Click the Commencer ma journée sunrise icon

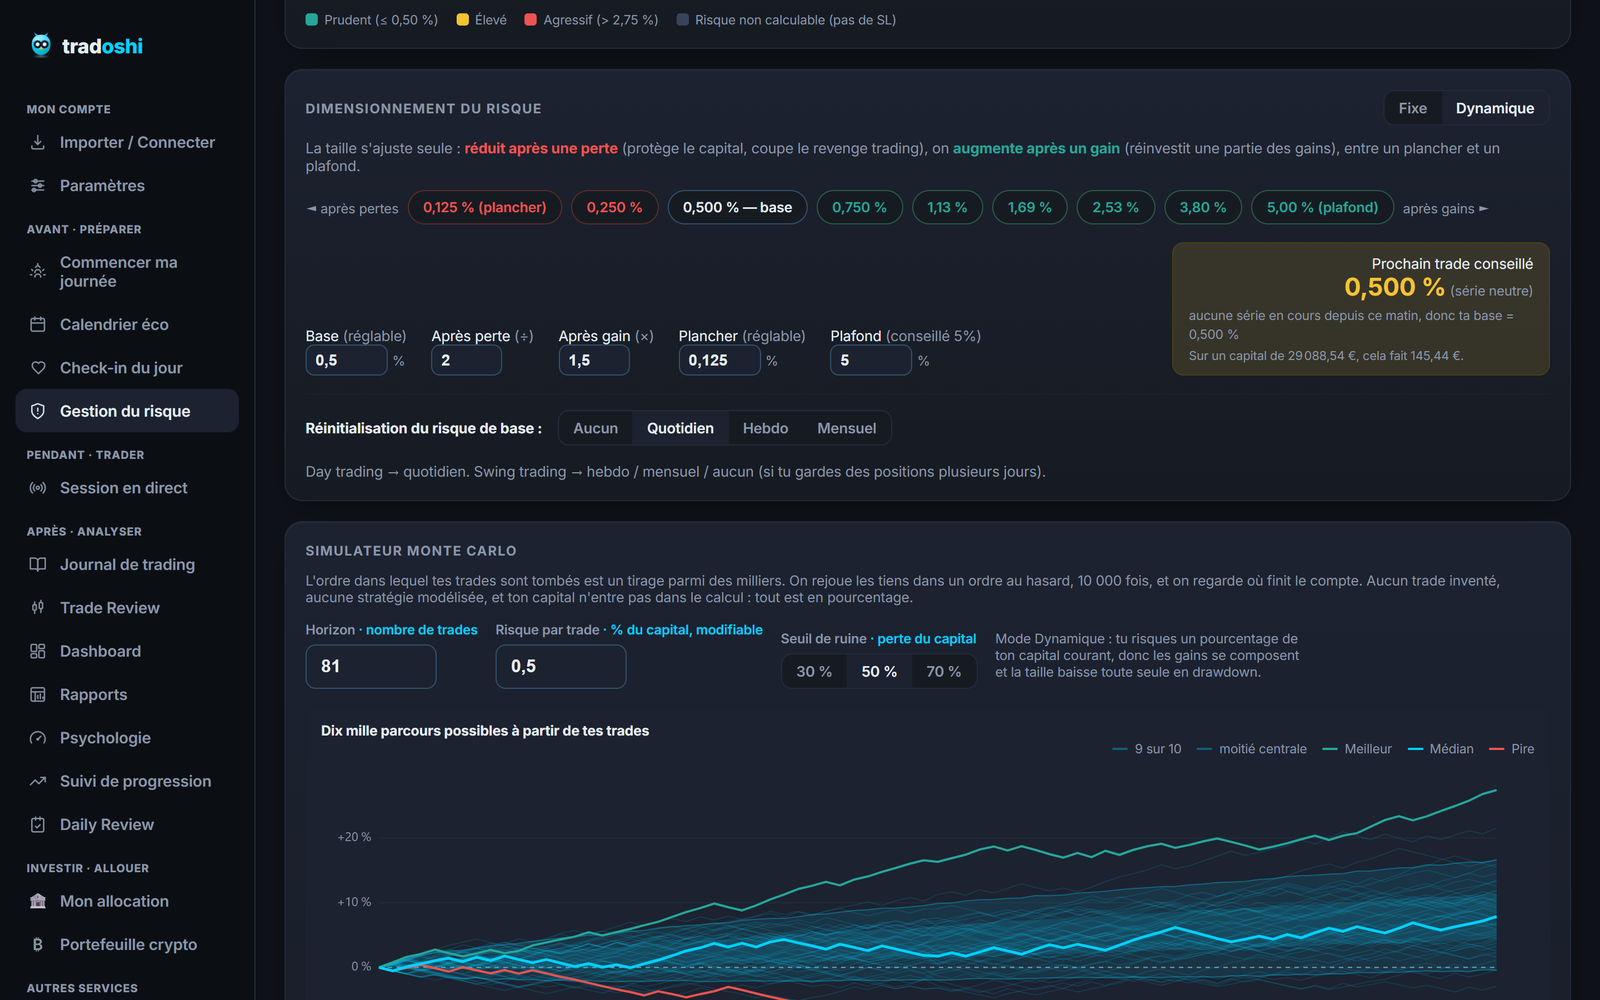coord(38,271)
